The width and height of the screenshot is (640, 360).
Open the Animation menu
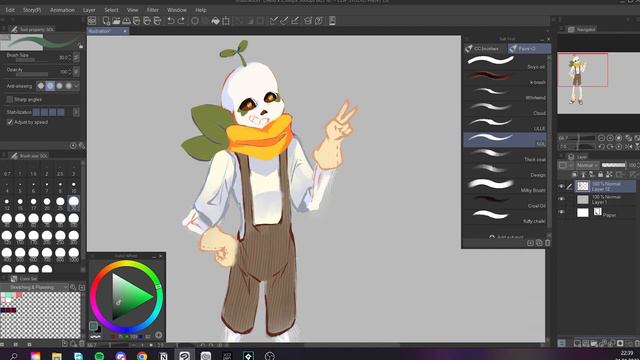[x=62, y=10]
